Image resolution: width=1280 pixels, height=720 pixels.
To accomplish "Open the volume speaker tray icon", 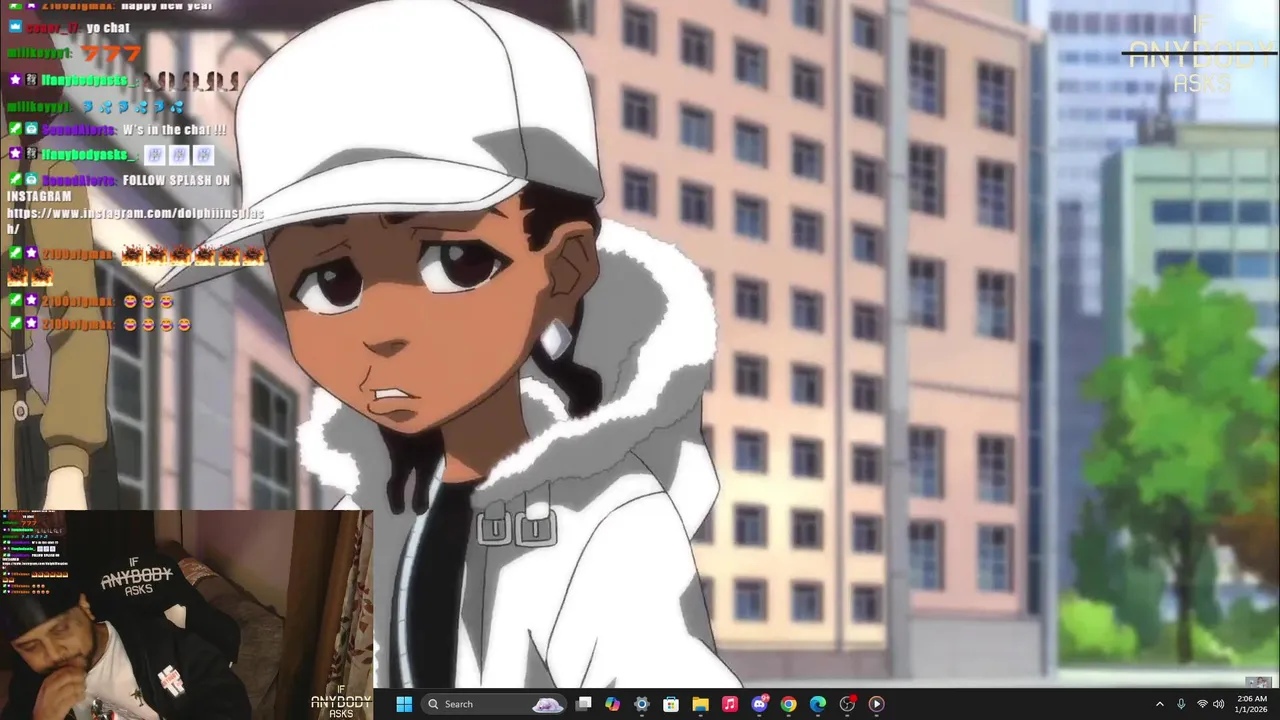I will click(x=1218, y=704).
